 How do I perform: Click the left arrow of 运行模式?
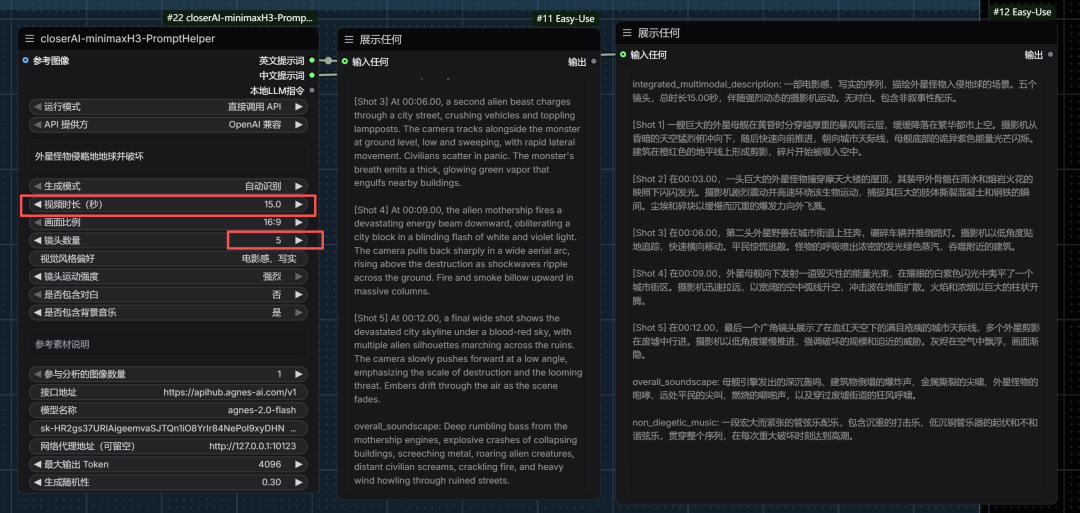point(38,107)
